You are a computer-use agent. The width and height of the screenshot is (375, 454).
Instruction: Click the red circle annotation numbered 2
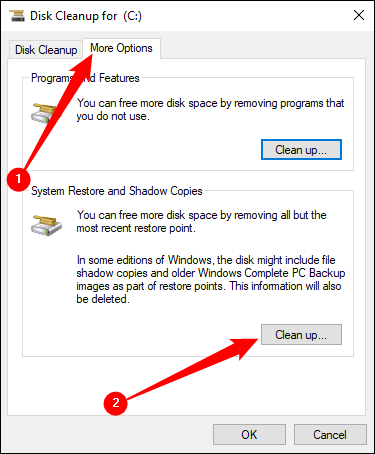click(x=115, y=403)
